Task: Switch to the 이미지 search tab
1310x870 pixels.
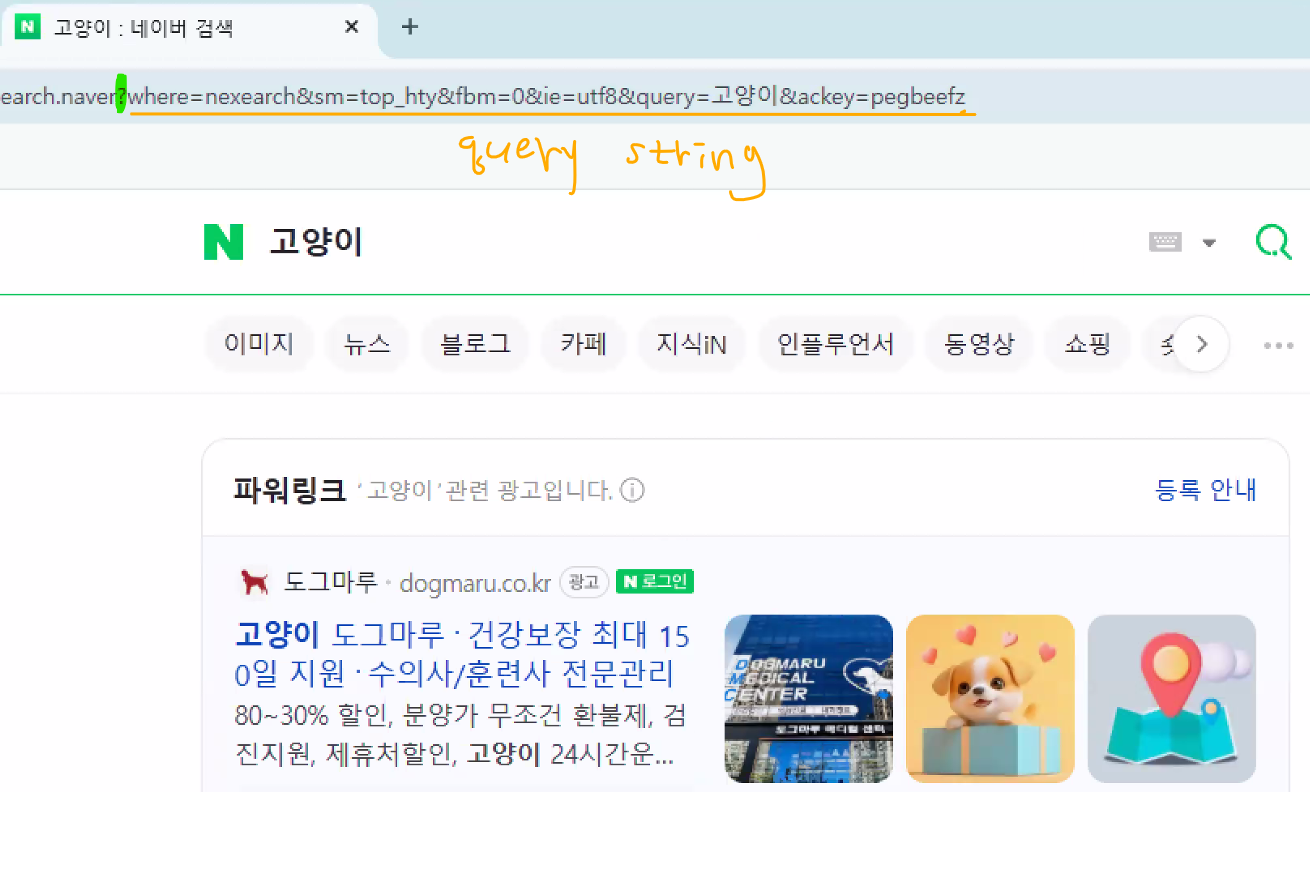Action: [259, 345]
